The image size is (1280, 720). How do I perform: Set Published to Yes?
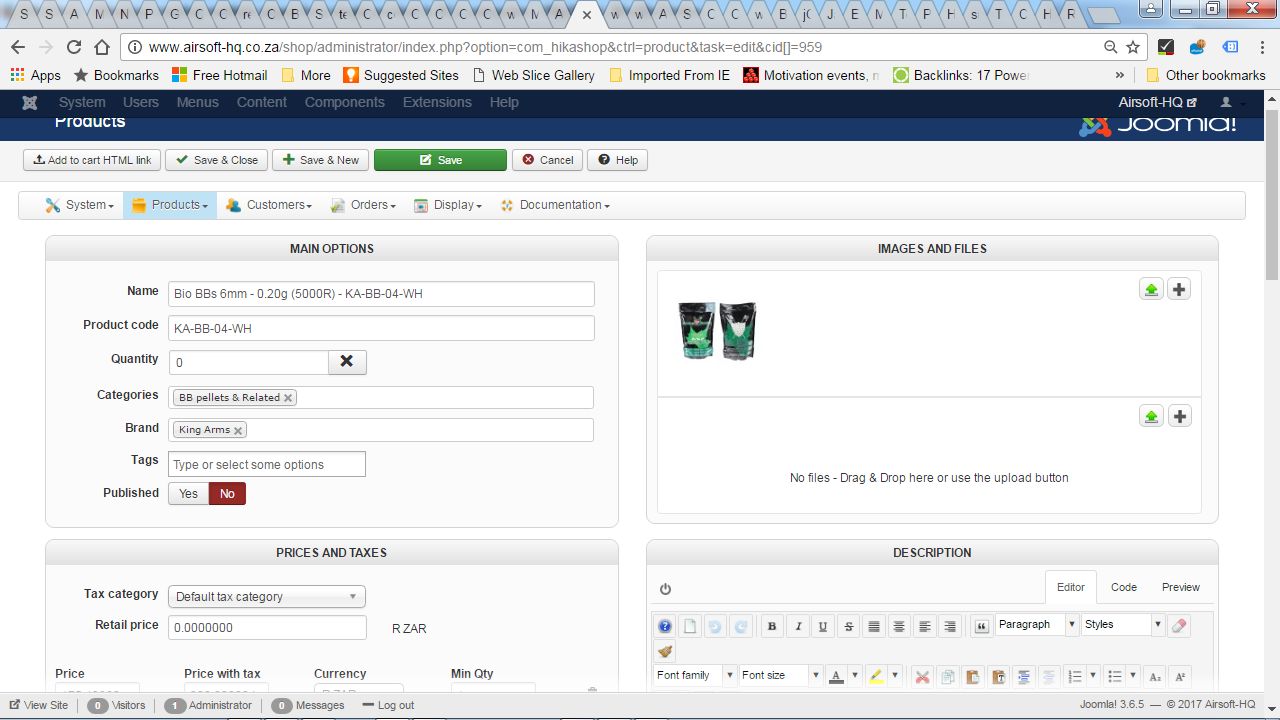[x=188, y=493]
